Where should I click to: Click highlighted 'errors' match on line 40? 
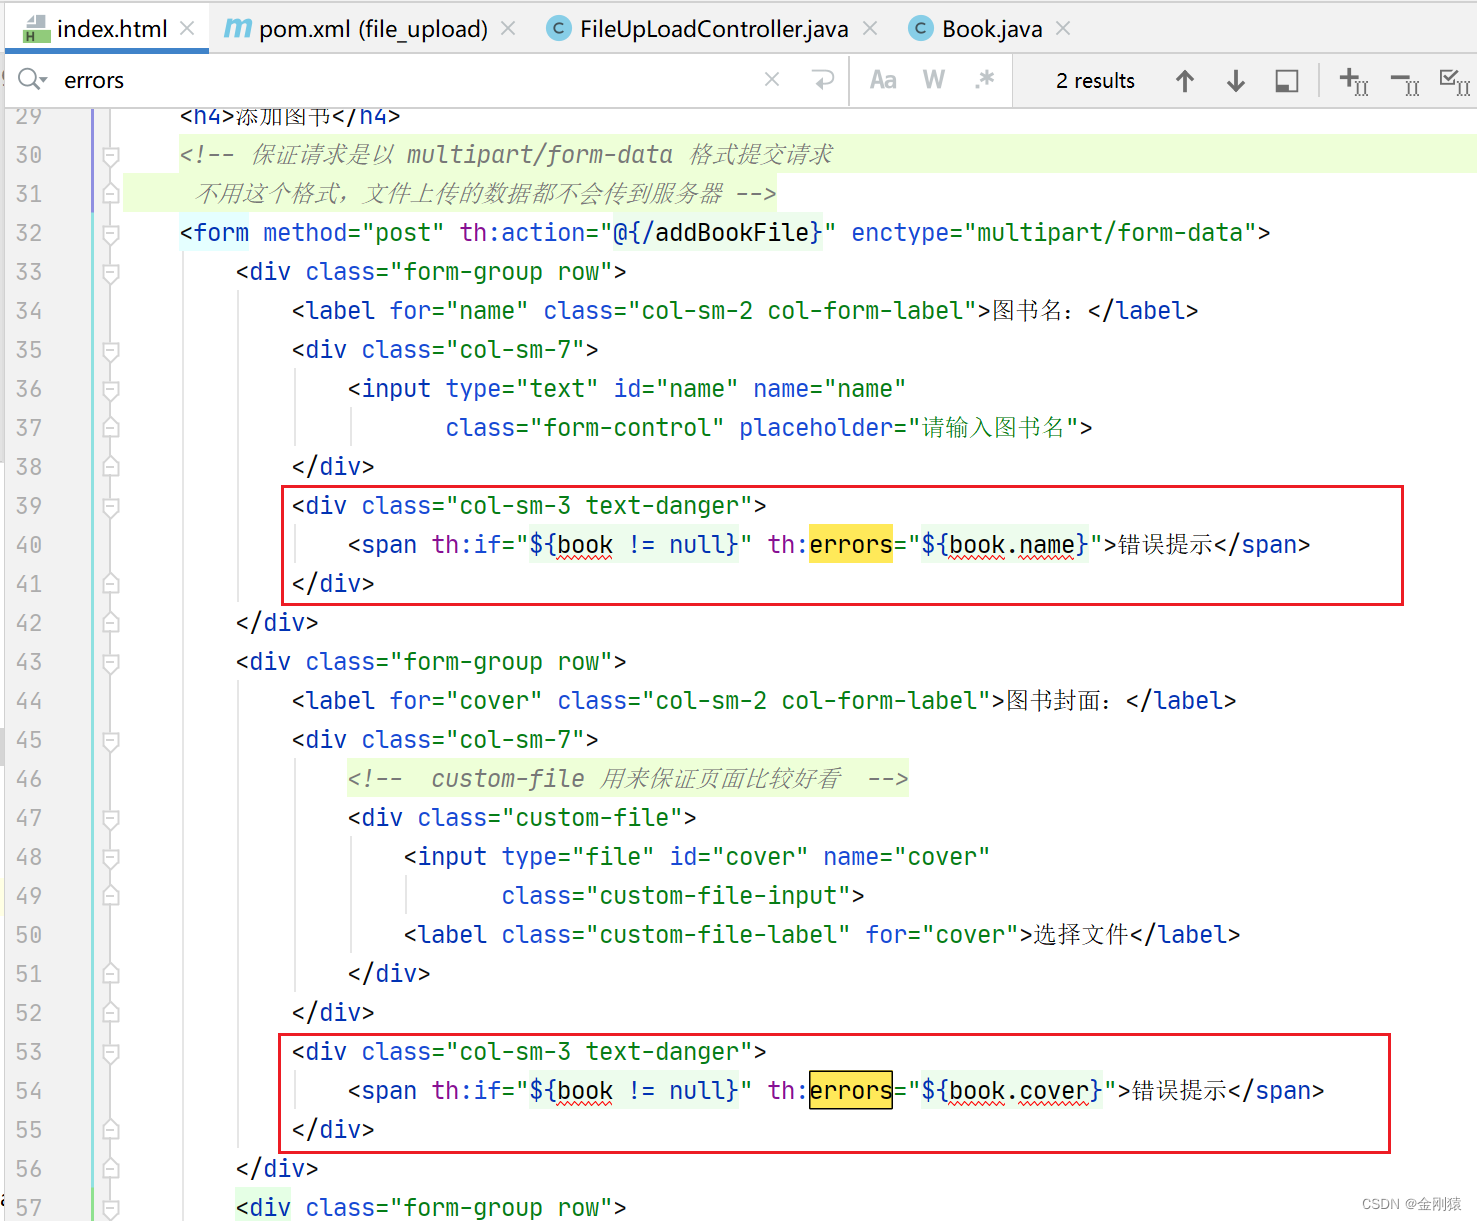851,545
